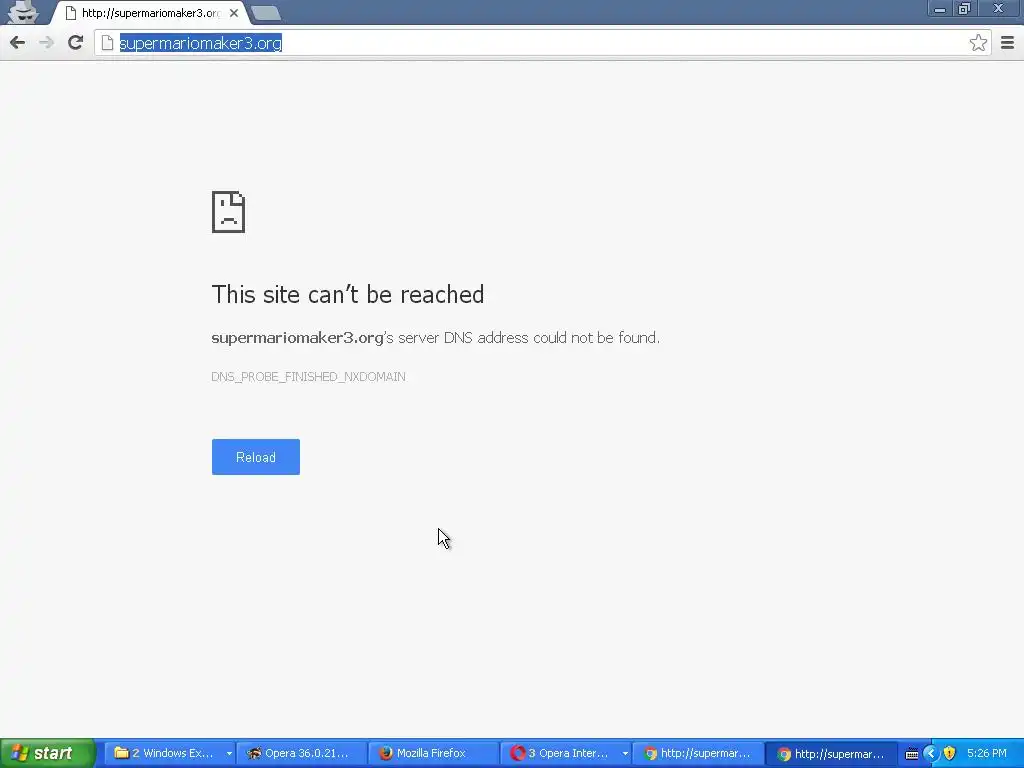Viewport: 1024px width, 768px height.
Task: Restore down the Chrome window
Action: [965, 9]
